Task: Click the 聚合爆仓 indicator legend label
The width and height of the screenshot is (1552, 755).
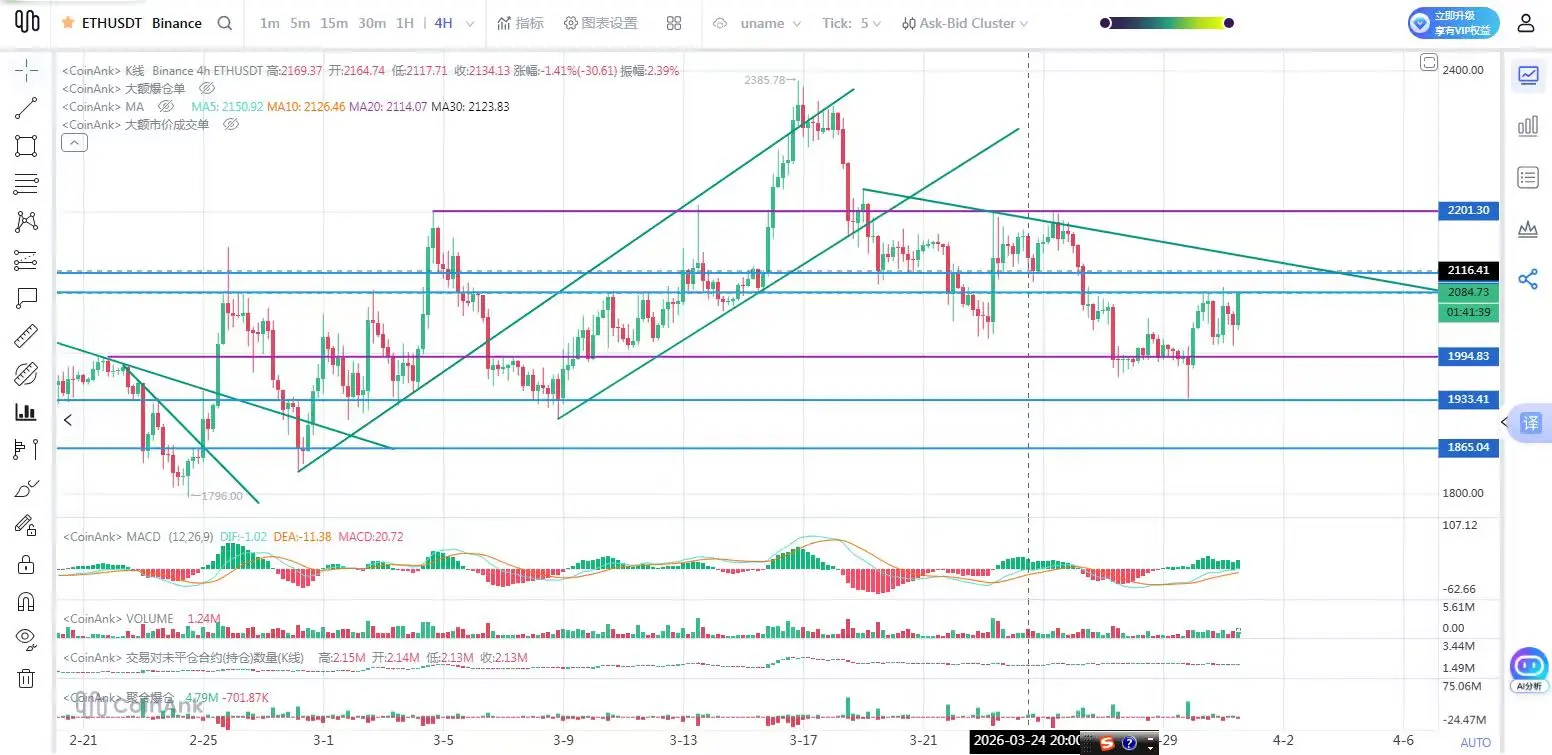Action: [150, 697]
